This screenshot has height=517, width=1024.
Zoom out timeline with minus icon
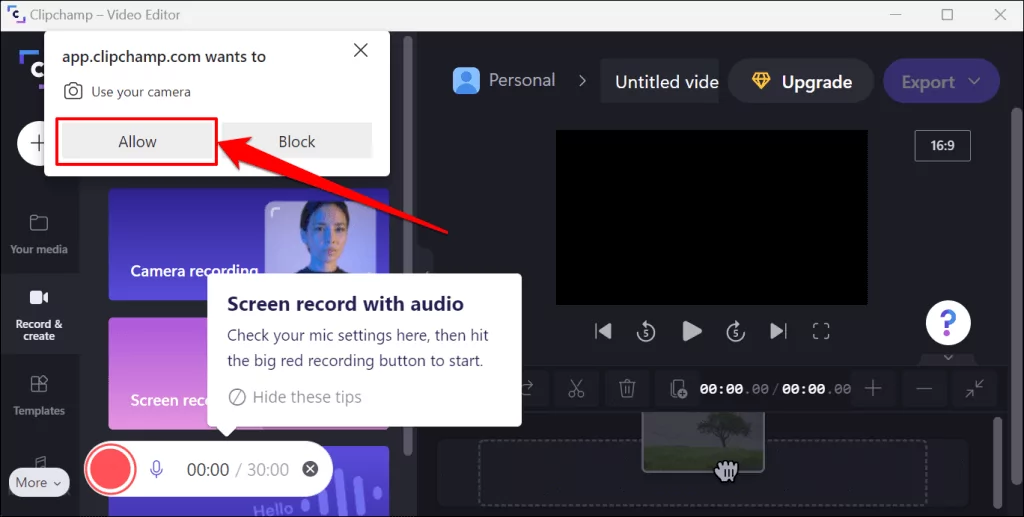(923, 388)
